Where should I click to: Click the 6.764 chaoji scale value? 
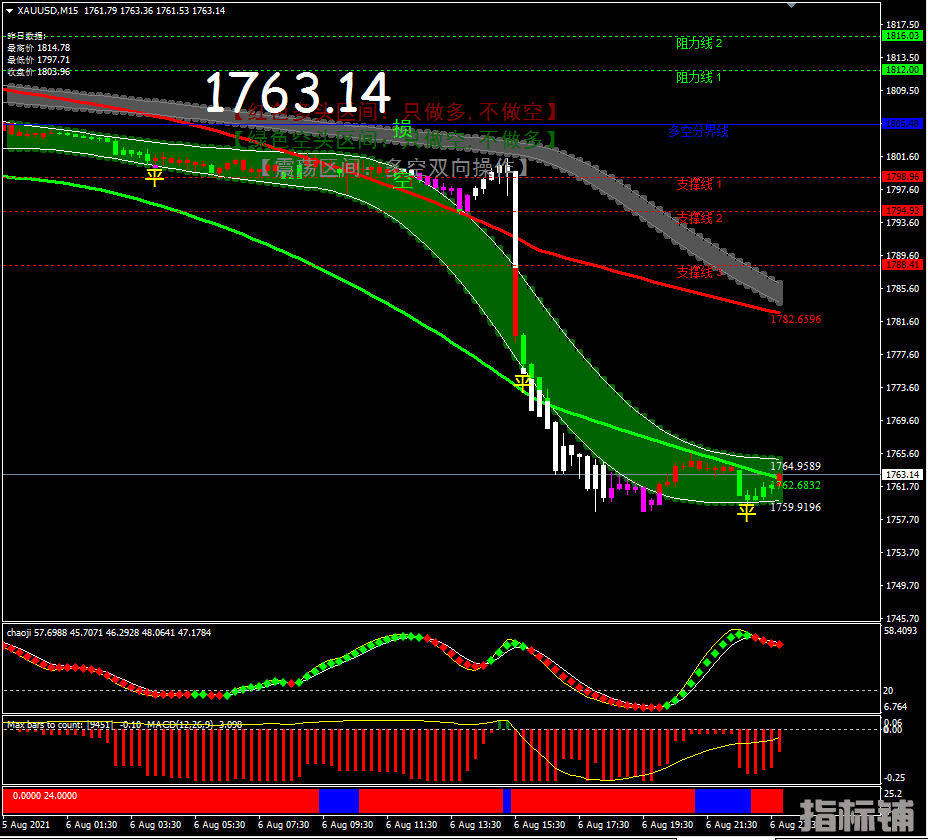(x=895, y=707)
